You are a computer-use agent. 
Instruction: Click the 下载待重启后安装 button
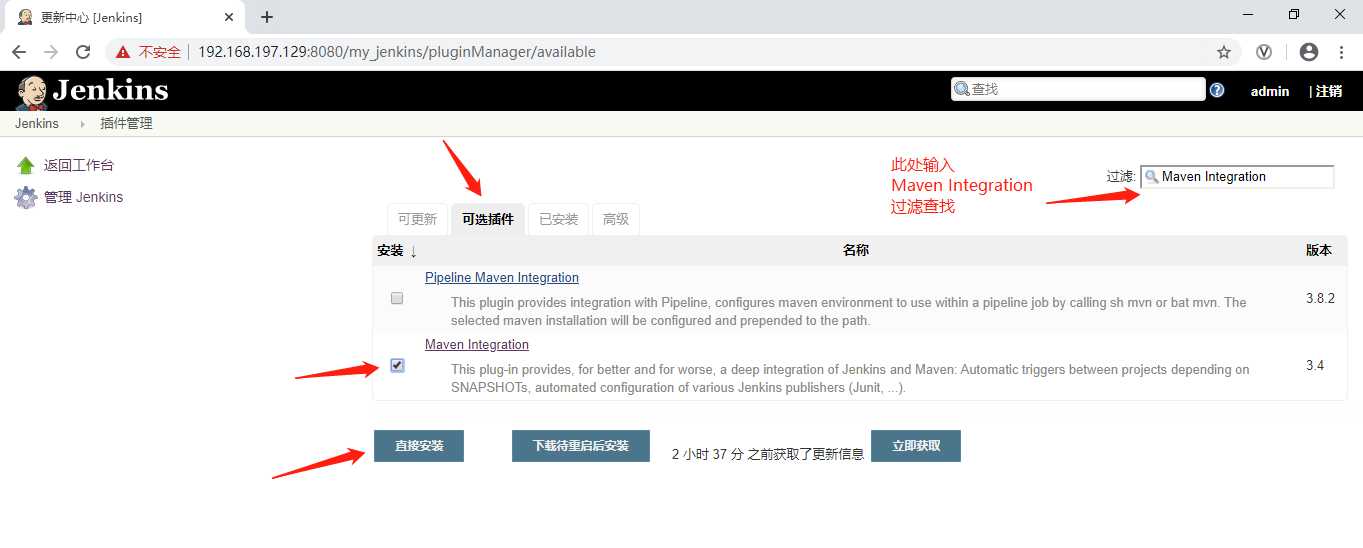(x=581, y=446)
